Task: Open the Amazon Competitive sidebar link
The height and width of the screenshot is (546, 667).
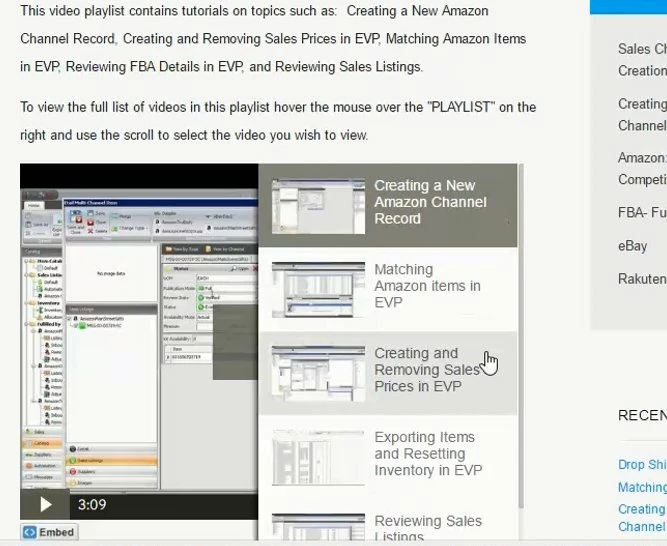Action: click(642, 168)
